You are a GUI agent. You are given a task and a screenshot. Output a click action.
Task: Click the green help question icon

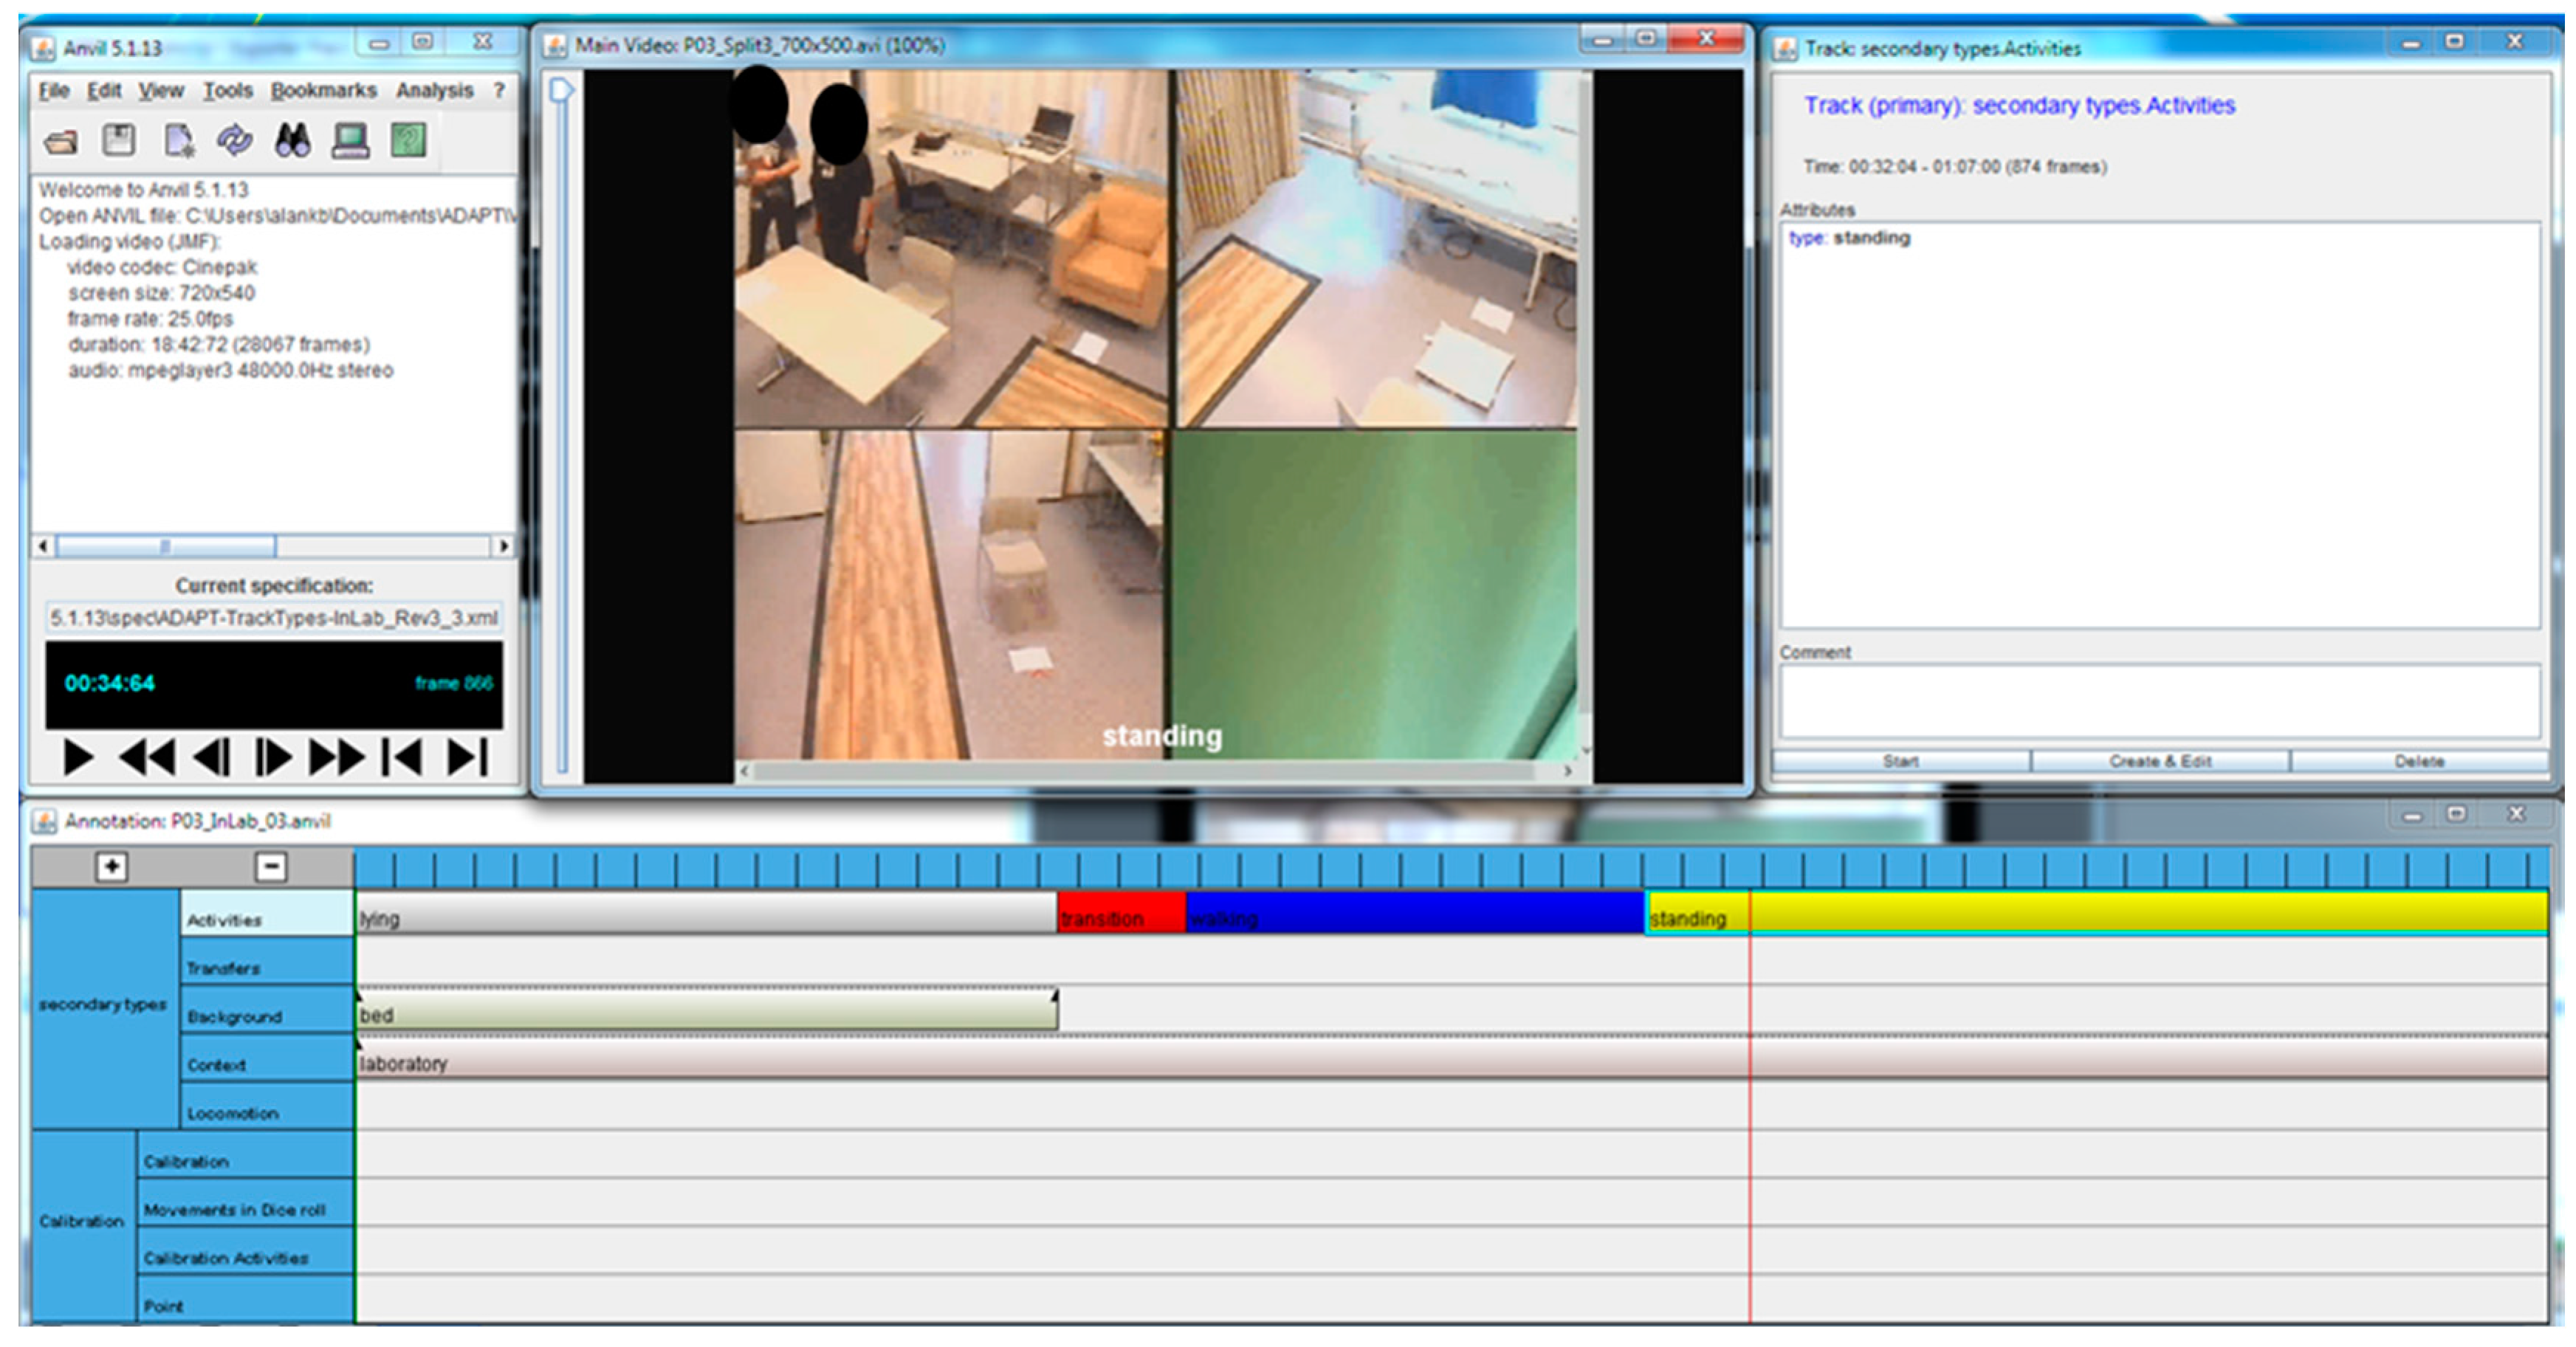point(408,140)
